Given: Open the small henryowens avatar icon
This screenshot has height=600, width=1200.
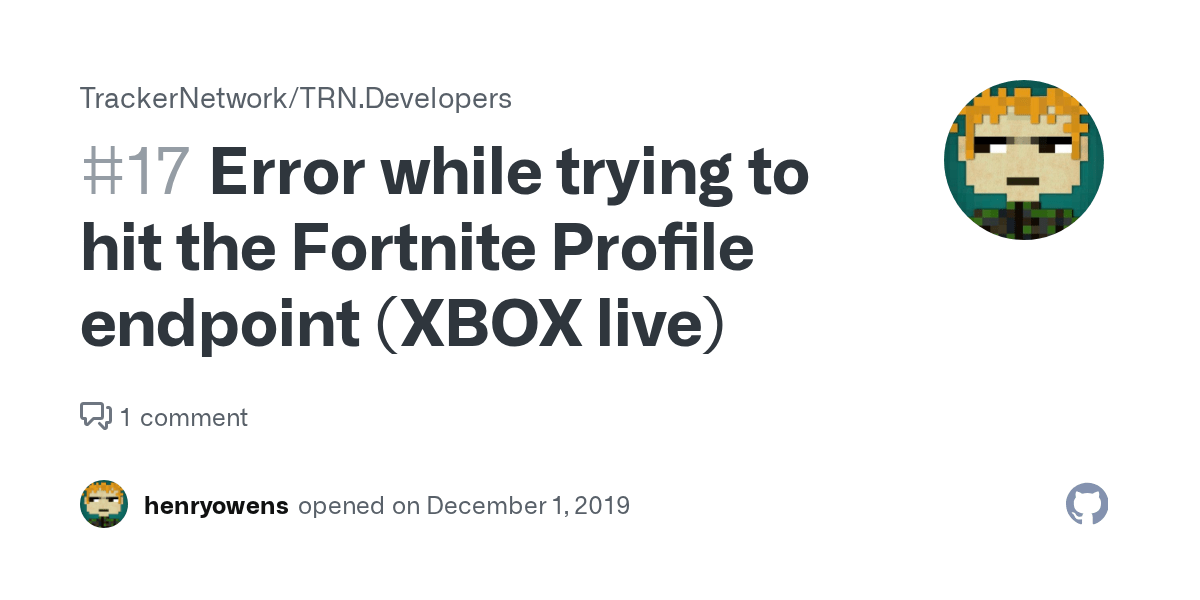Looking at the screenshot, I should pyautogui.click(x=104, y=505).
